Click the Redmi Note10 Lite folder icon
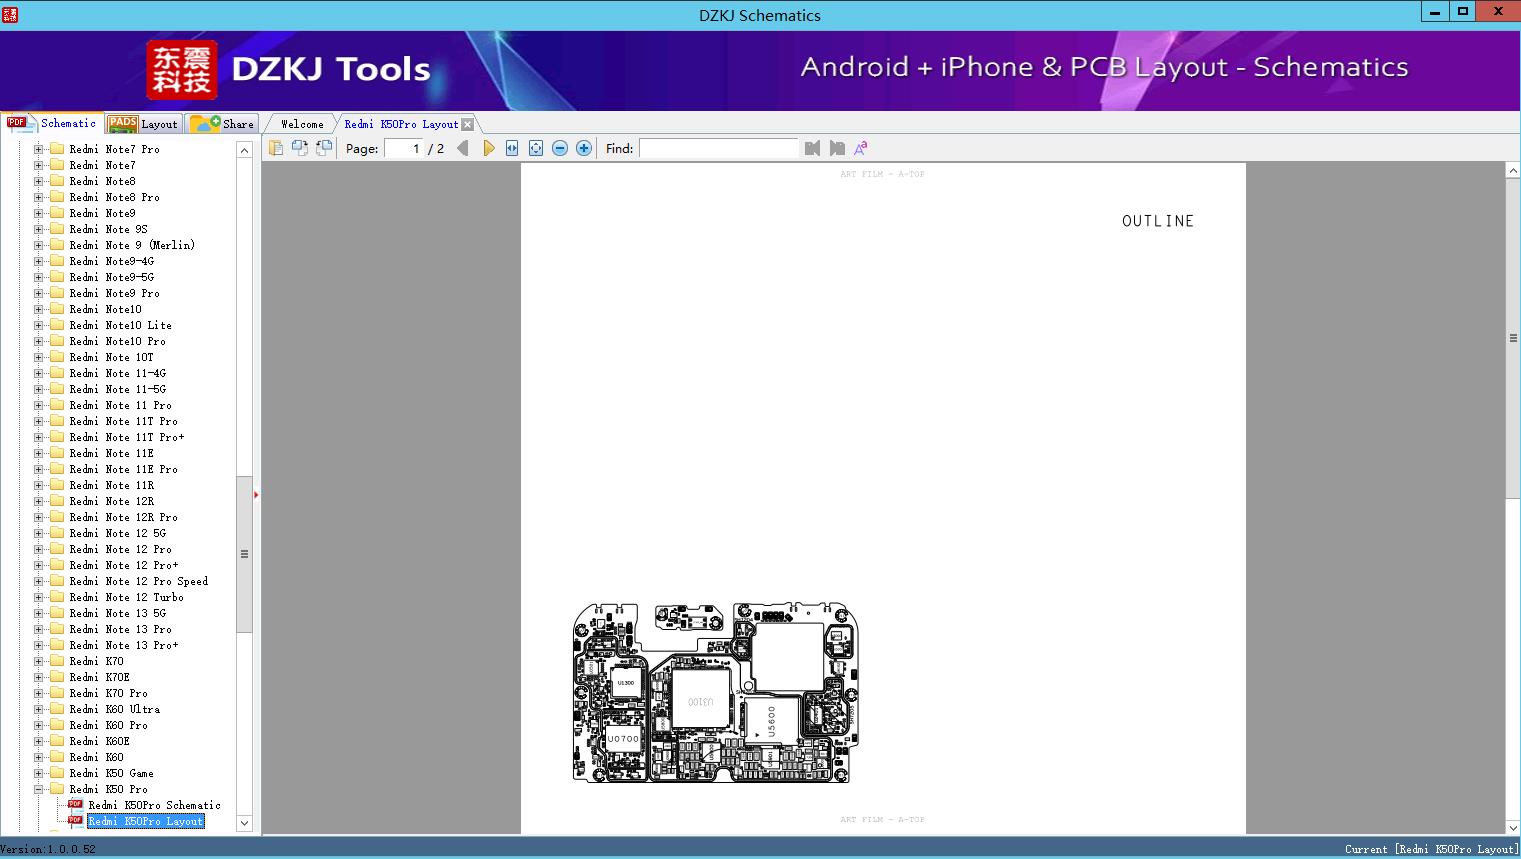This screenshot has height=859, width=1521. [57, 325]
